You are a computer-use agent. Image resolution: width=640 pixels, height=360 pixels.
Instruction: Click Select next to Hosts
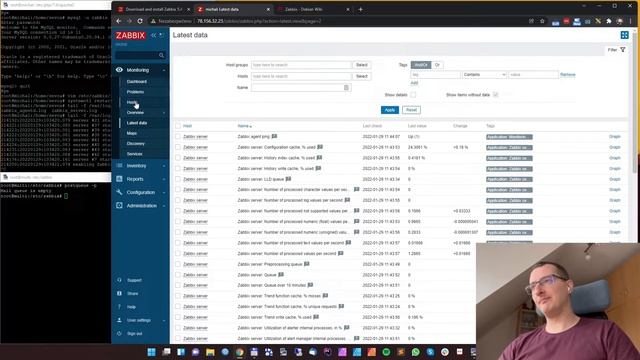362,76
